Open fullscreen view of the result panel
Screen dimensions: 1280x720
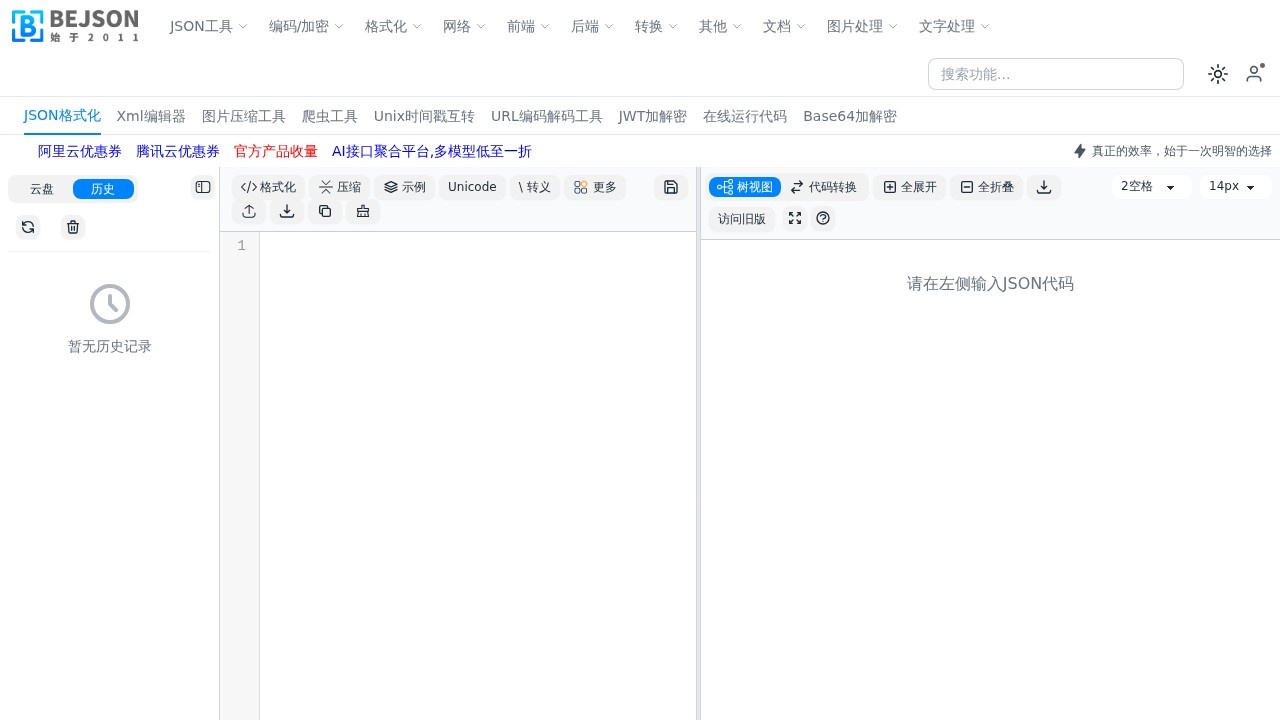tap(794, 219)
